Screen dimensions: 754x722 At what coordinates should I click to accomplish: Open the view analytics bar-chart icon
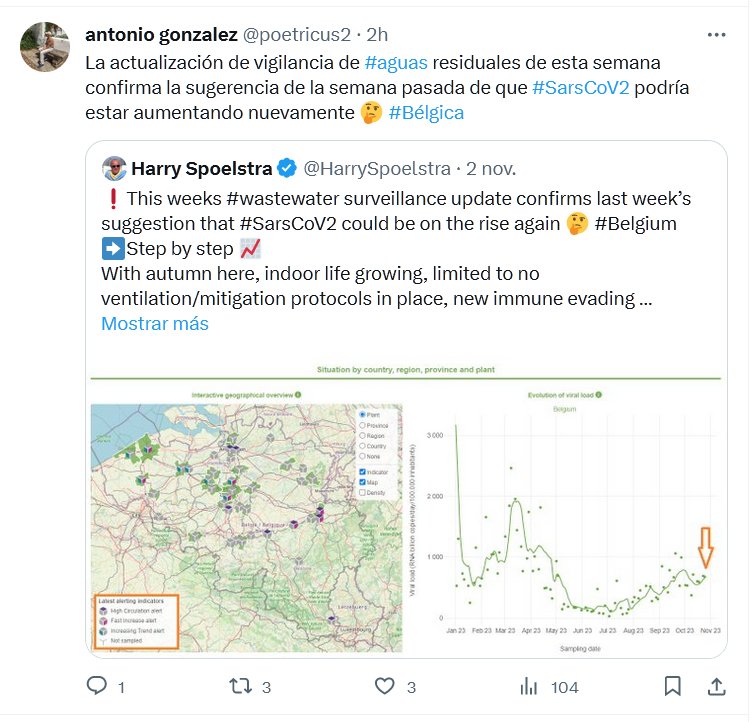pos(528,686)
